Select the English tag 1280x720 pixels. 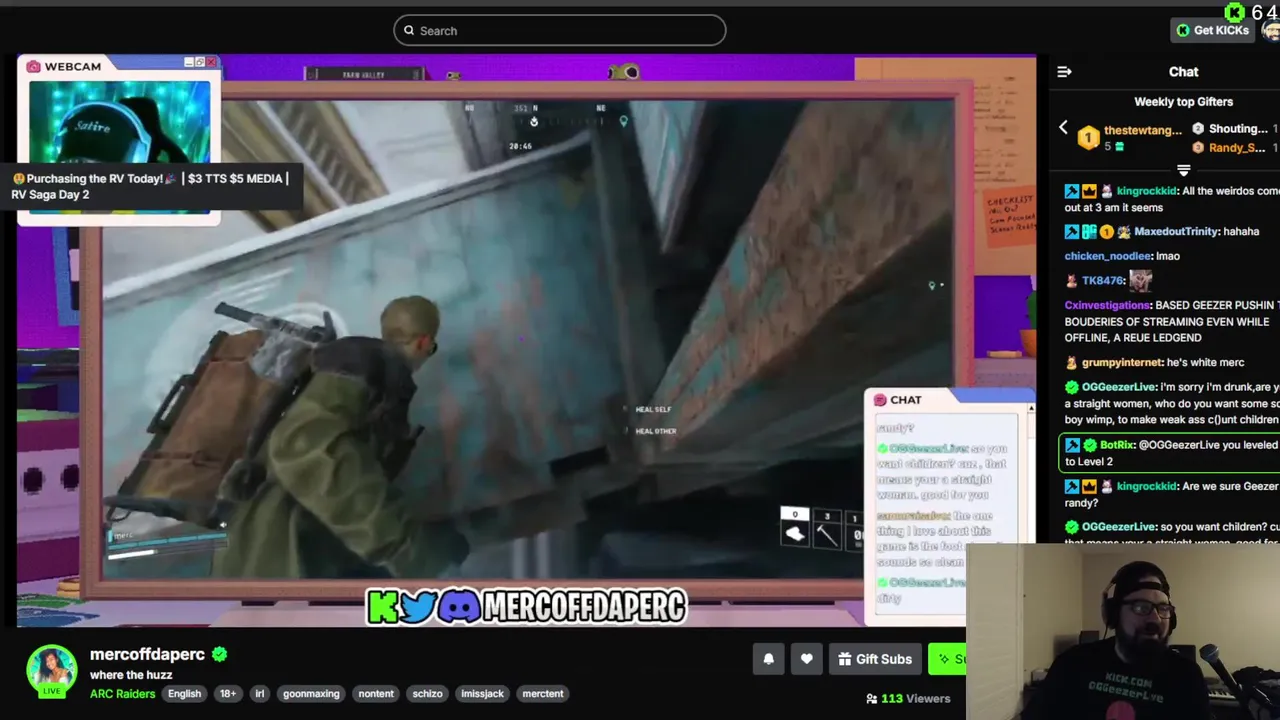coord(184,694)
